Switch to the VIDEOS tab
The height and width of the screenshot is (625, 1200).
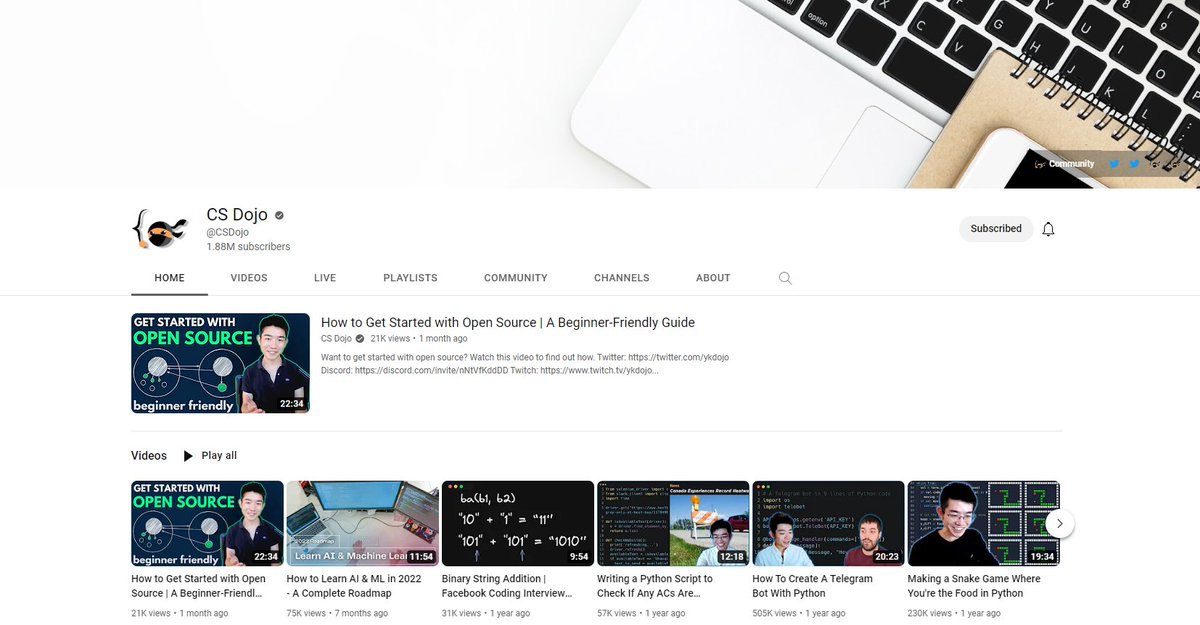[x=248, y=278]
